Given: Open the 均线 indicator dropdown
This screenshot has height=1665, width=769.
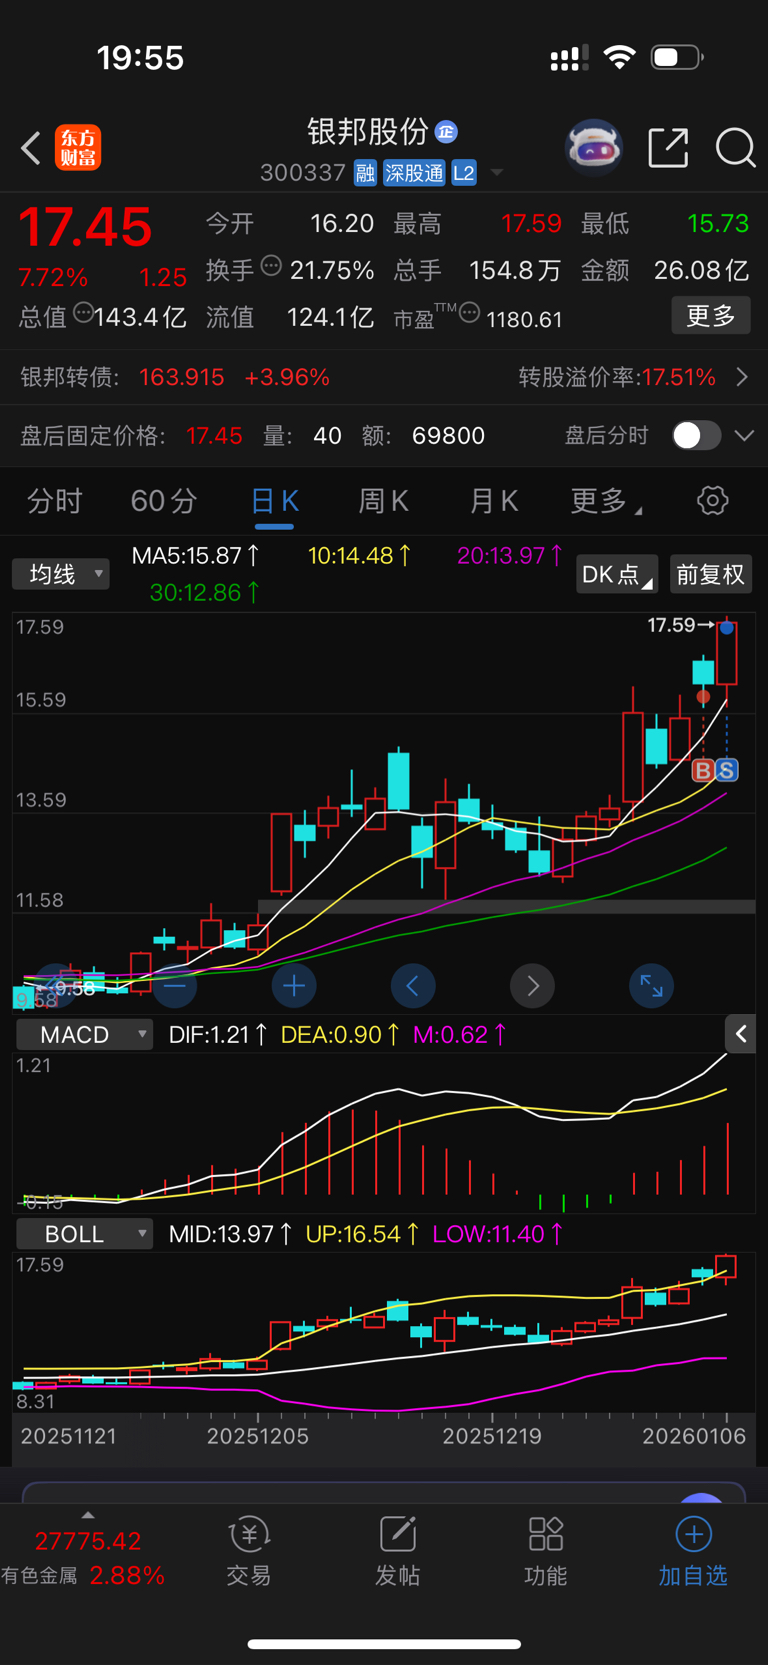Looking at the screenshot, I should pos(60,574).
